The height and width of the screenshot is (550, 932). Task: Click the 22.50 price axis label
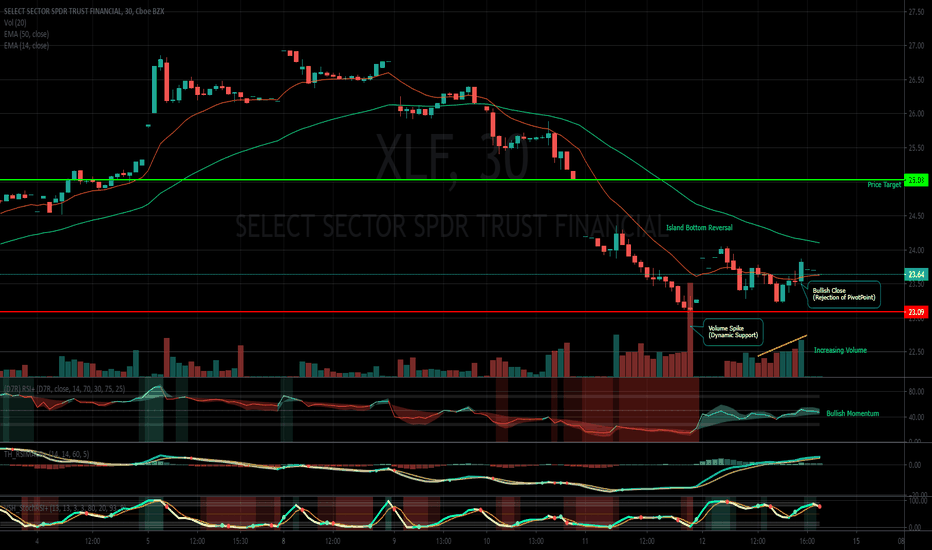tap(916, 352)
